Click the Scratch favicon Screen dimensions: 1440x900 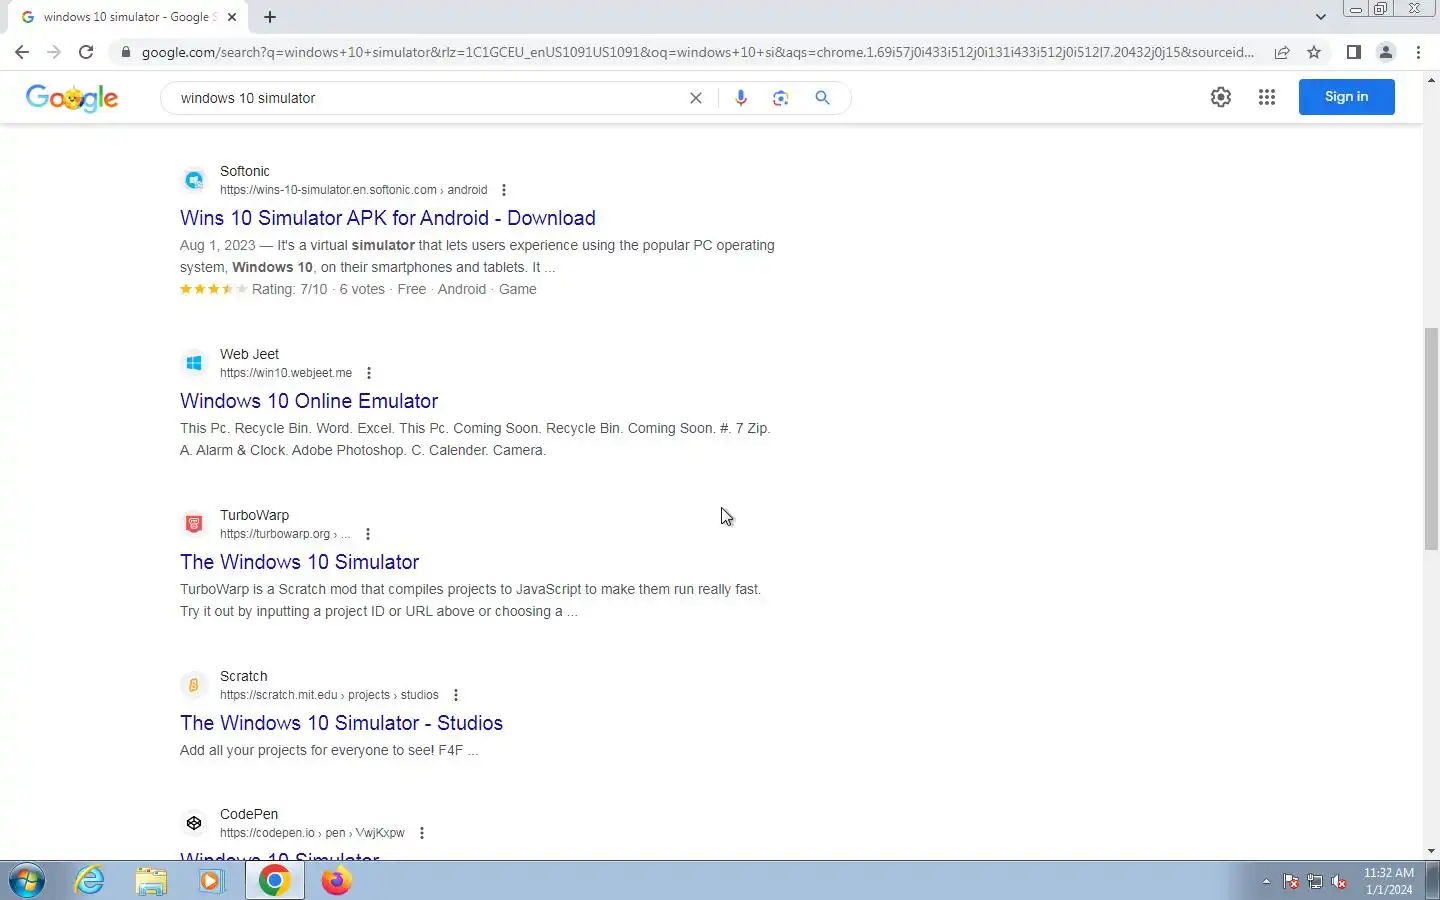(194, 685)
